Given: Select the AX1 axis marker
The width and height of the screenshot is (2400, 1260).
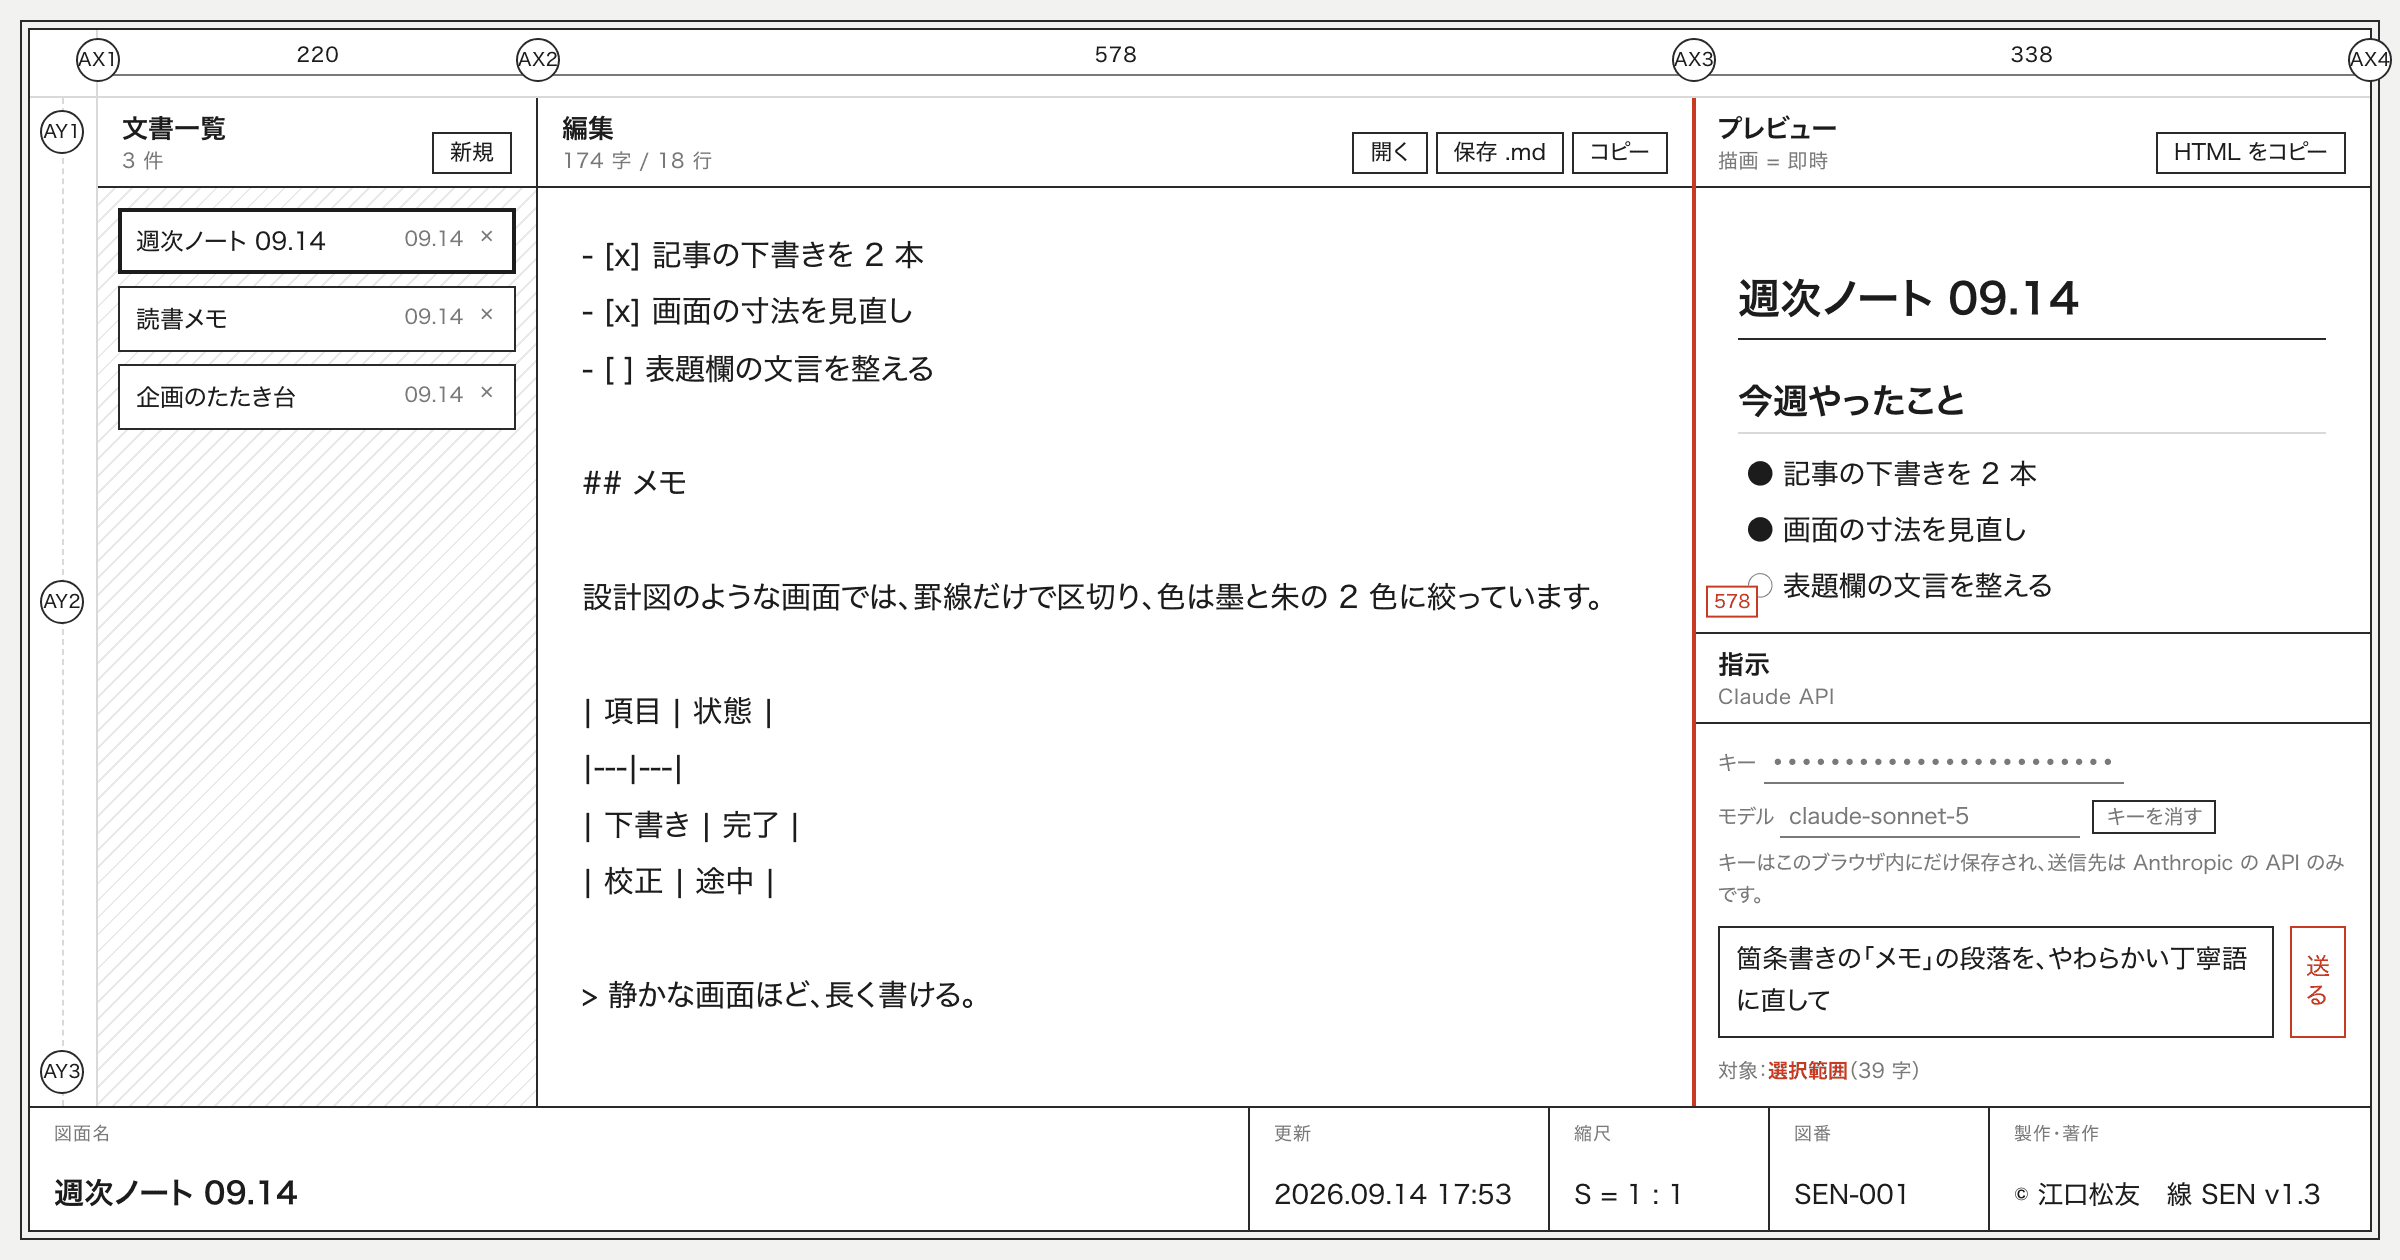Looking at the screenshot, I should pos(98,59).
